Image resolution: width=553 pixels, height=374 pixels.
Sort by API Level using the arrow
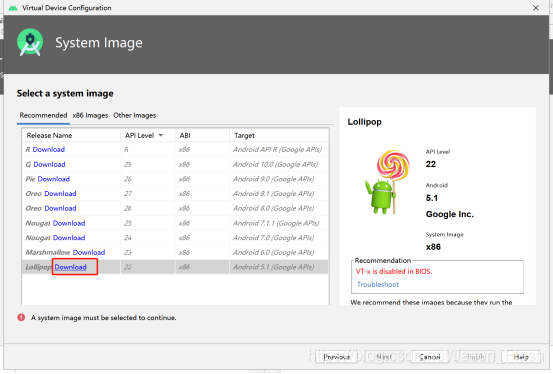161,135
